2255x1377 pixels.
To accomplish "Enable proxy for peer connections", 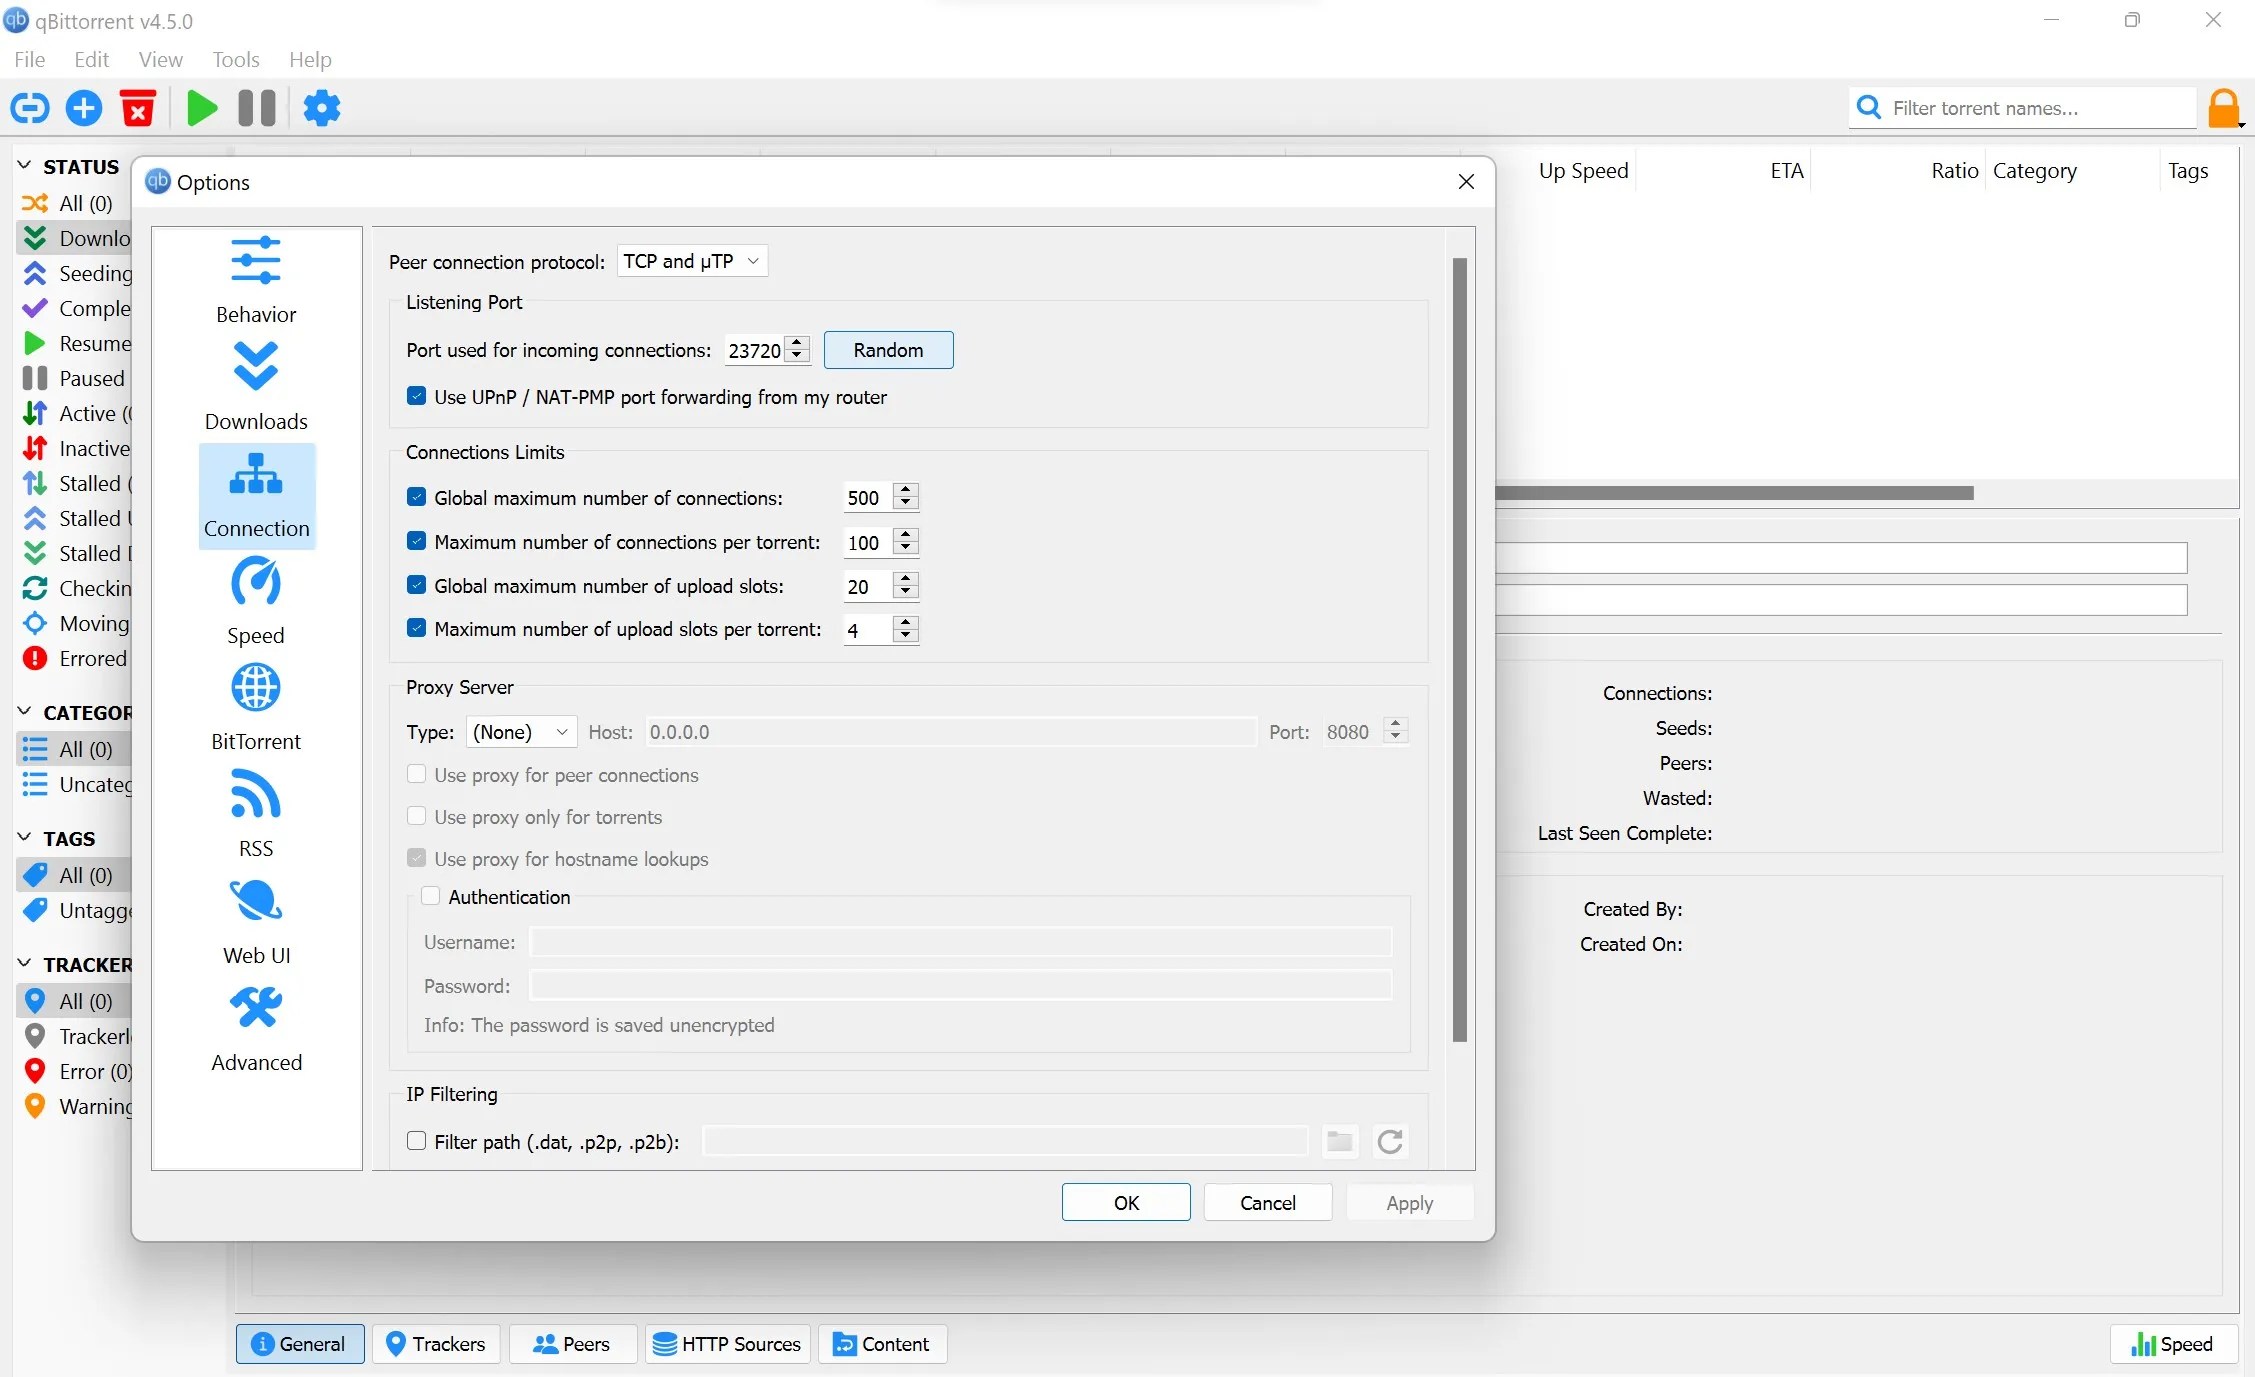I will (417, 775).
